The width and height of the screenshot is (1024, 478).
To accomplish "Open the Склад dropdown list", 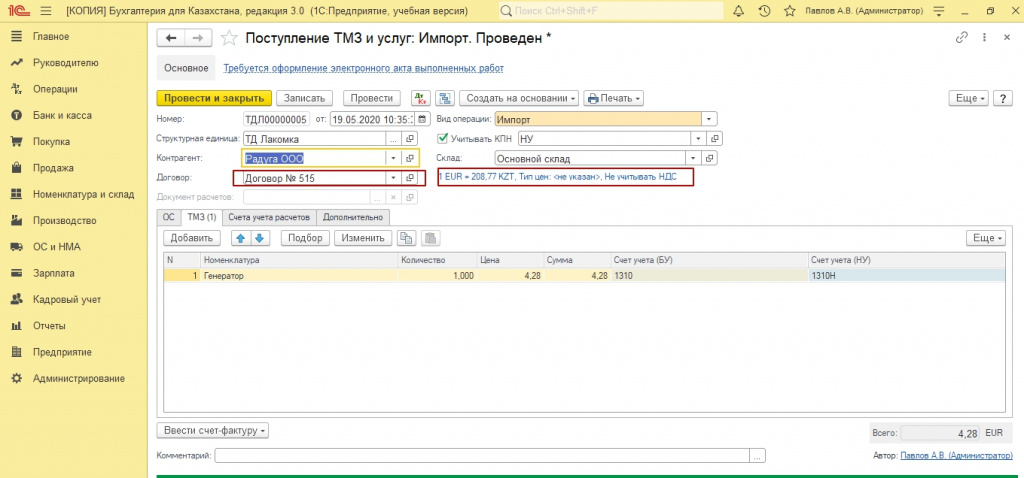I will point(692,158).
